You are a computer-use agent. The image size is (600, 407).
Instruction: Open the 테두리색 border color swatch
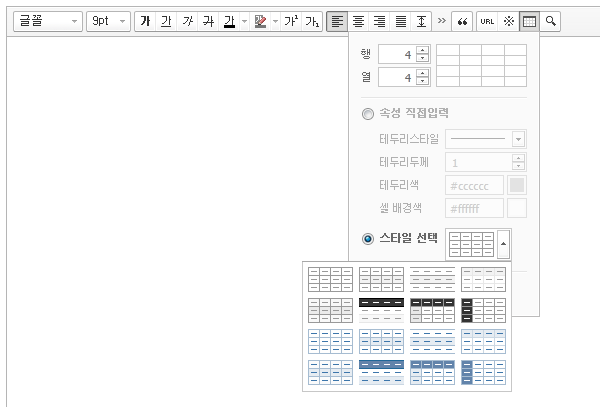tap(517, 185)
